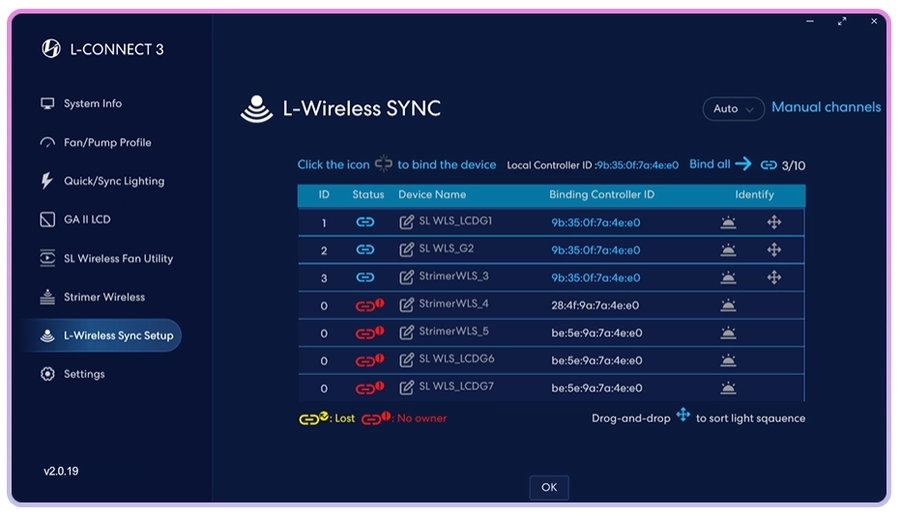Click red no-owner link icon for StrimerWLS_4
This screenshot has width=900, height=516.
click(x=369, y=305)
